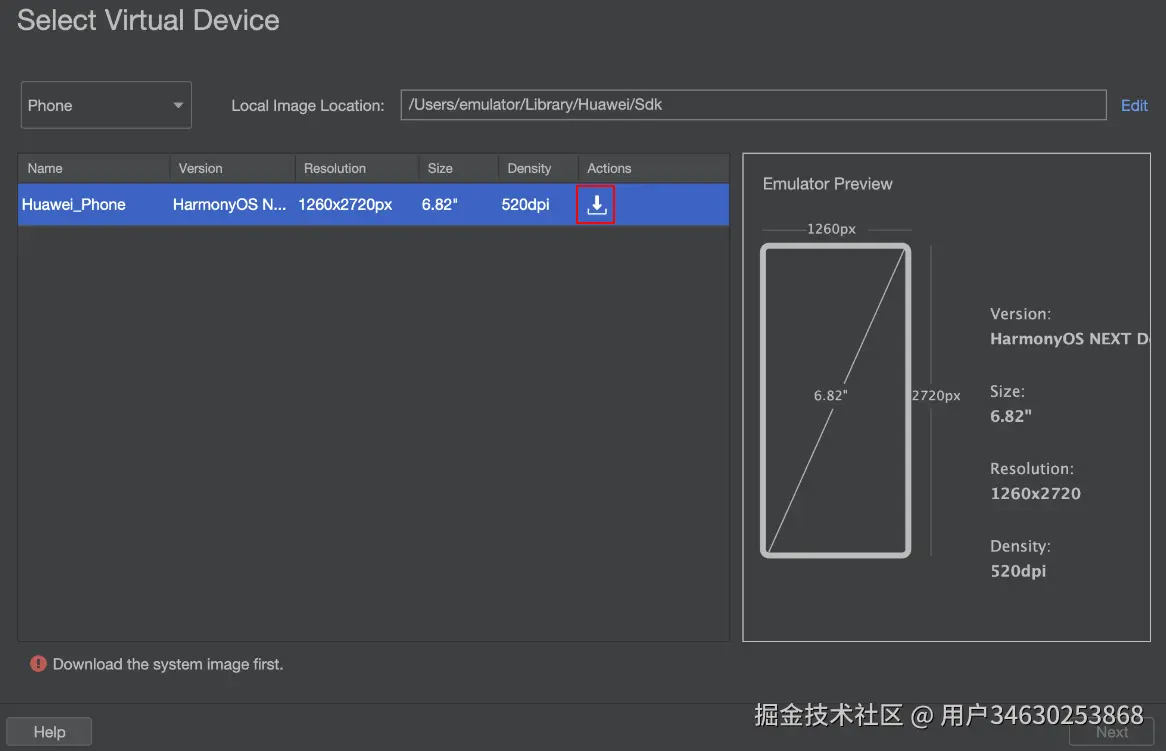
Task: Sort by the Resolution column header
Action: [x=358, y=168]
